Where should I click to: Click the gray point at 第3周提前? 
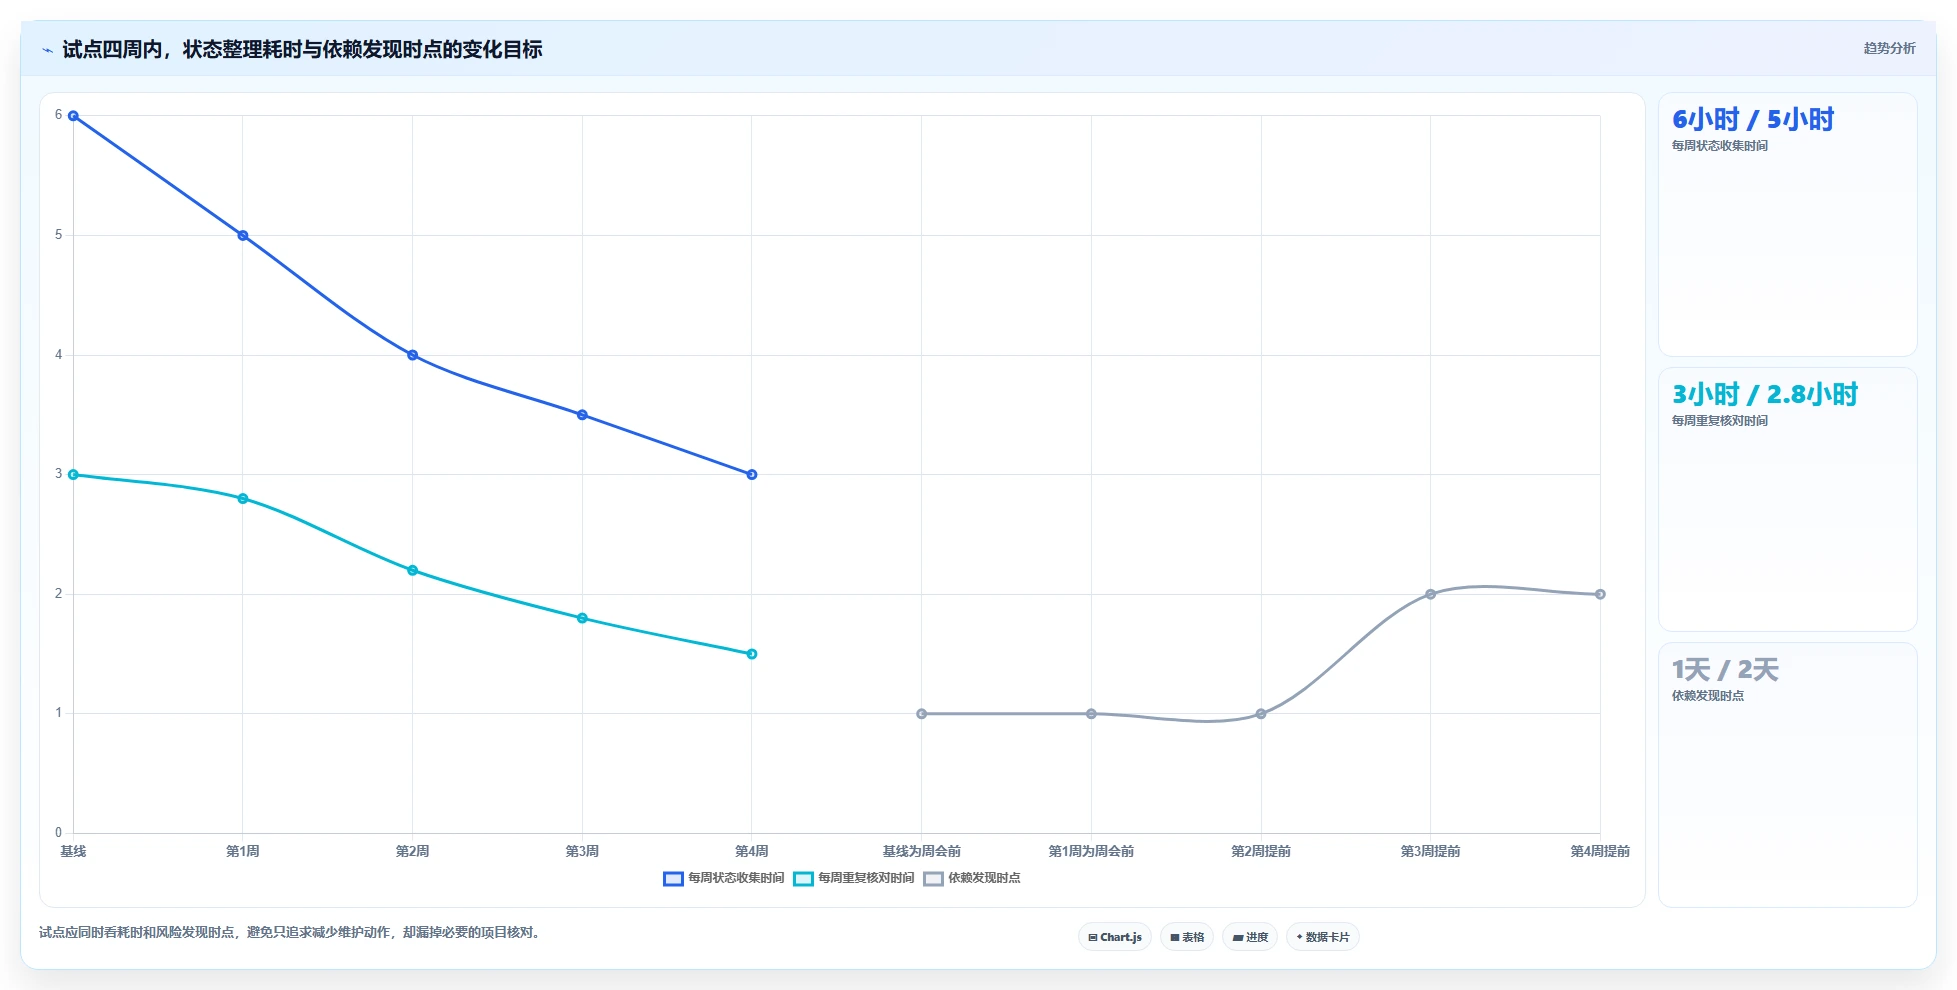[1430, 594]
